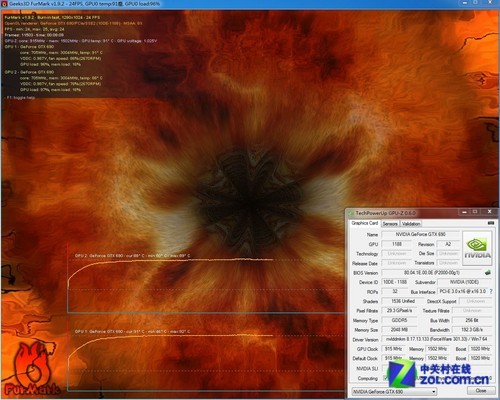Click the GPU-Z screenshot camera icon

[491, 223]
